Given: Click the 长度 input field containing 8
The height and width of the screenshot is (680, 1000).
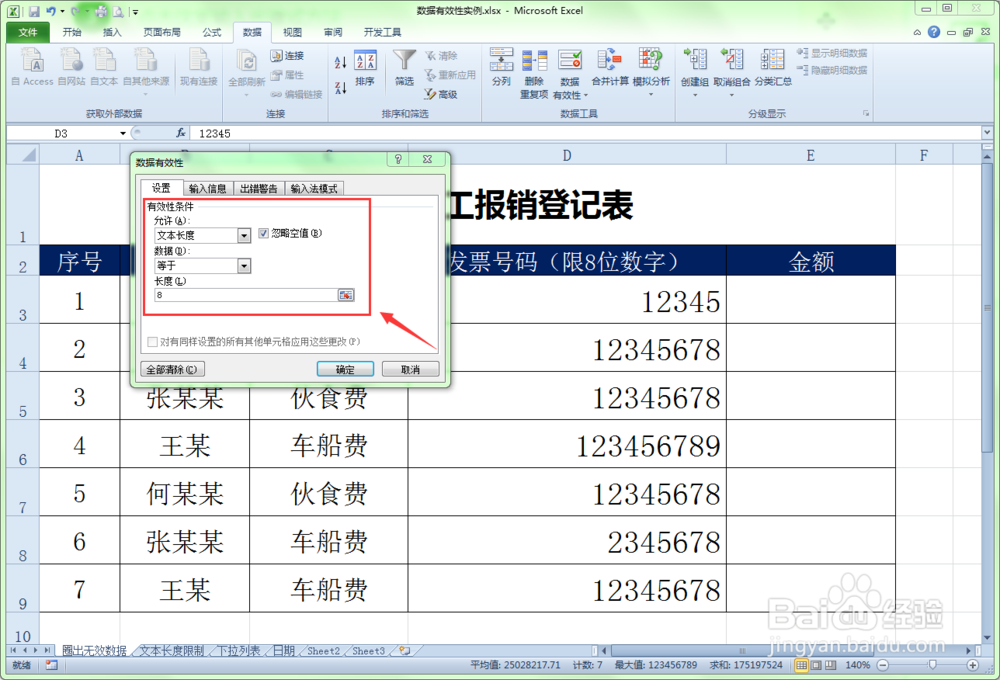Looking at the screenshot, I should click(246, 295).
